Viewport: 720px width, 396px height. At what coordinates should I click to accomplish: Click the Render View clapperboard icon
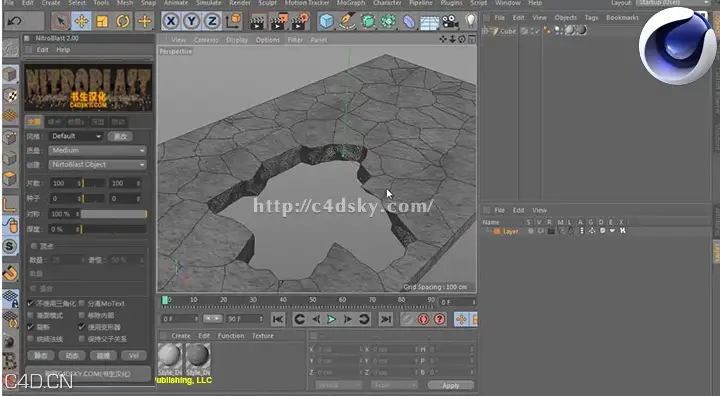pos(258,22)
